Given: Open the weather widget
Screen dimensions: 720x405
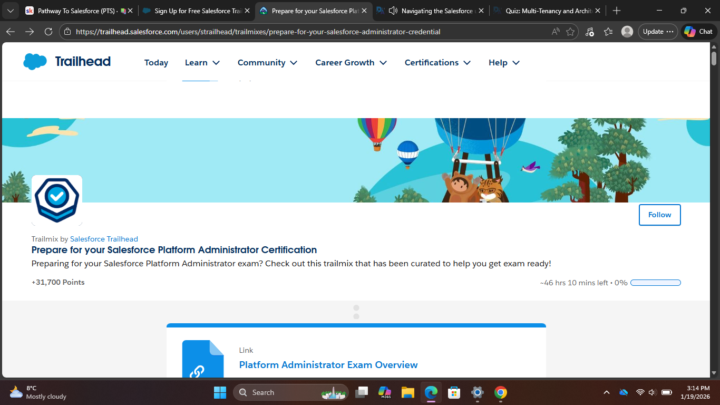Looking at the screenshot, I should pos(38,393).
